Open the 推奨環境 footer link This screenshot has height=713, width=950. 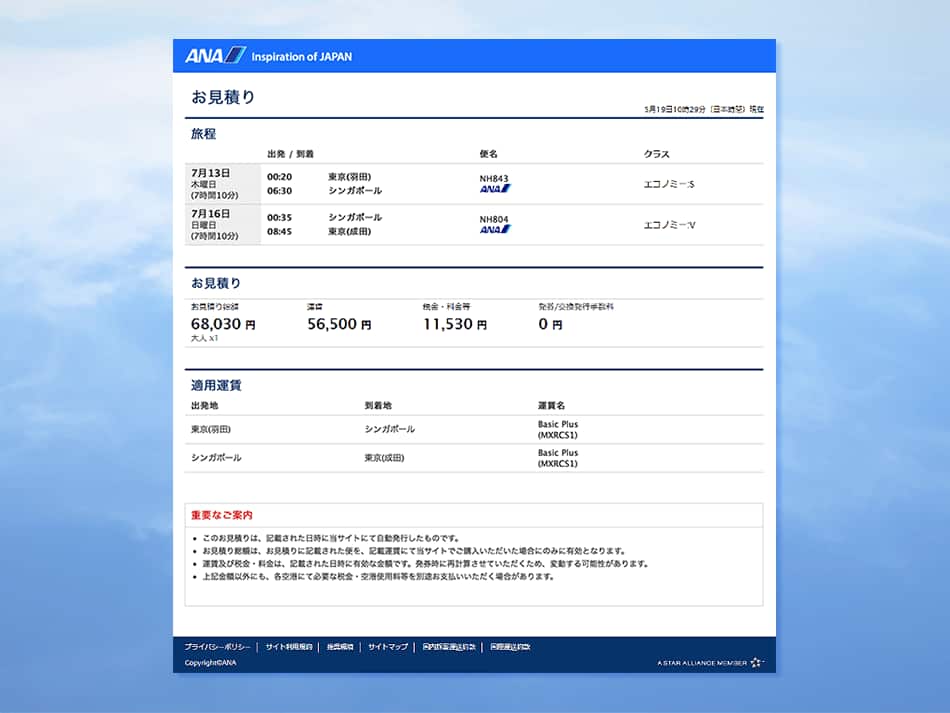340,647
